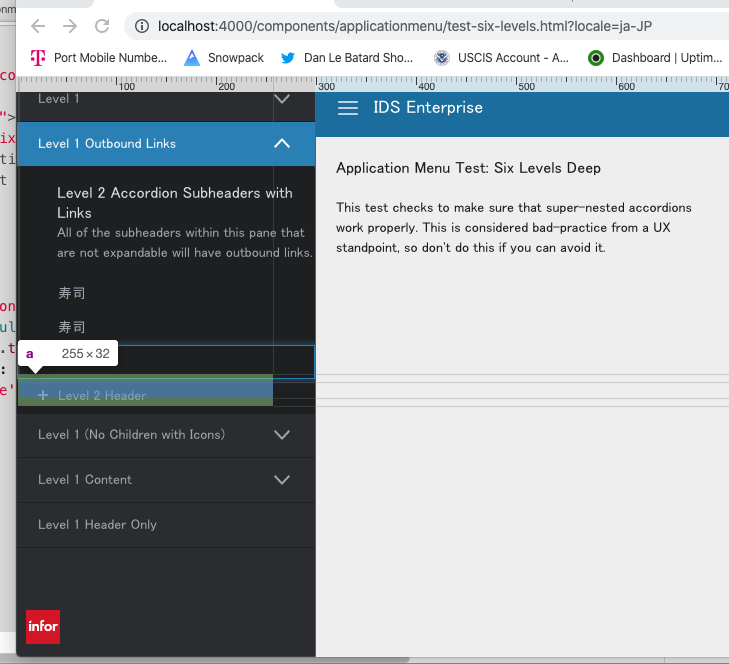Image resolution: width=729 pixels, height=664 pixels.
Task: Click the Snowpack triangle favicon
Action: click(192, 58)
